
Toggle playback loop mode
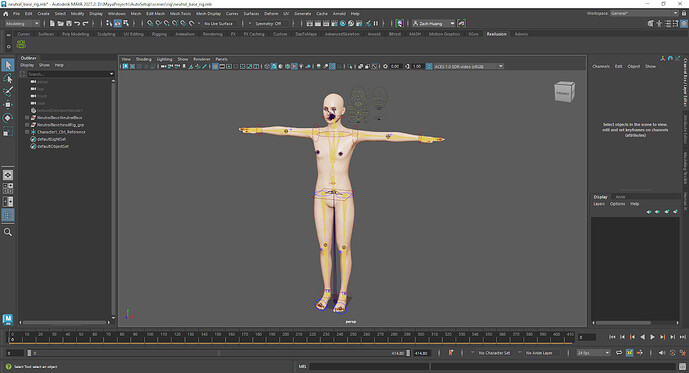pos(619,353)
